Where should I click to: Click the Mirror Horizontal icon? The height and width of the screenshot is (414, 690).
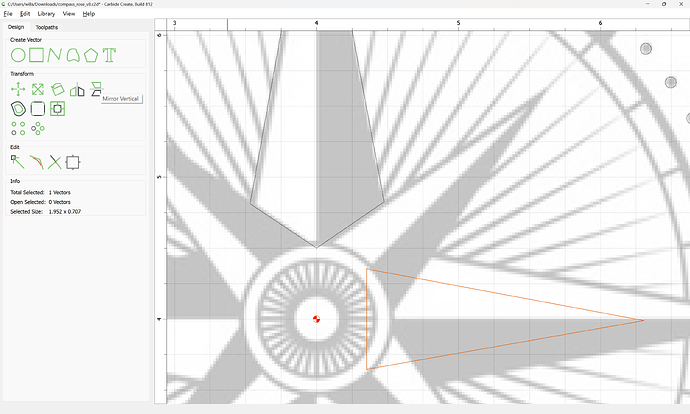point(77,89)
